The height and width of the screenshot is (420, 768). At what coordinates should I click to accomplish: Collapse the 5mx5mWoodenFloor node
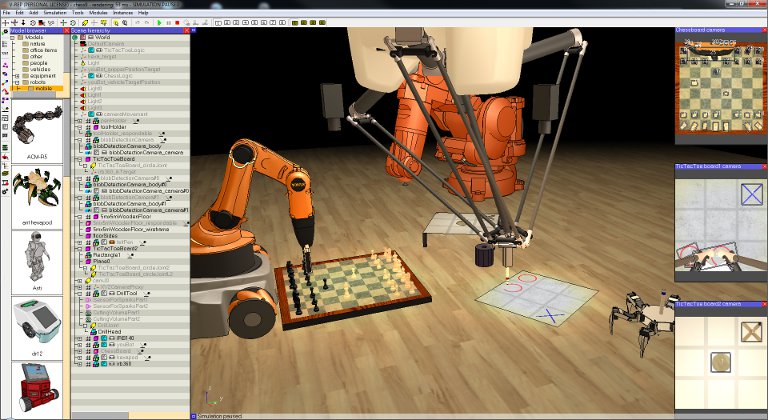[80, 216]
